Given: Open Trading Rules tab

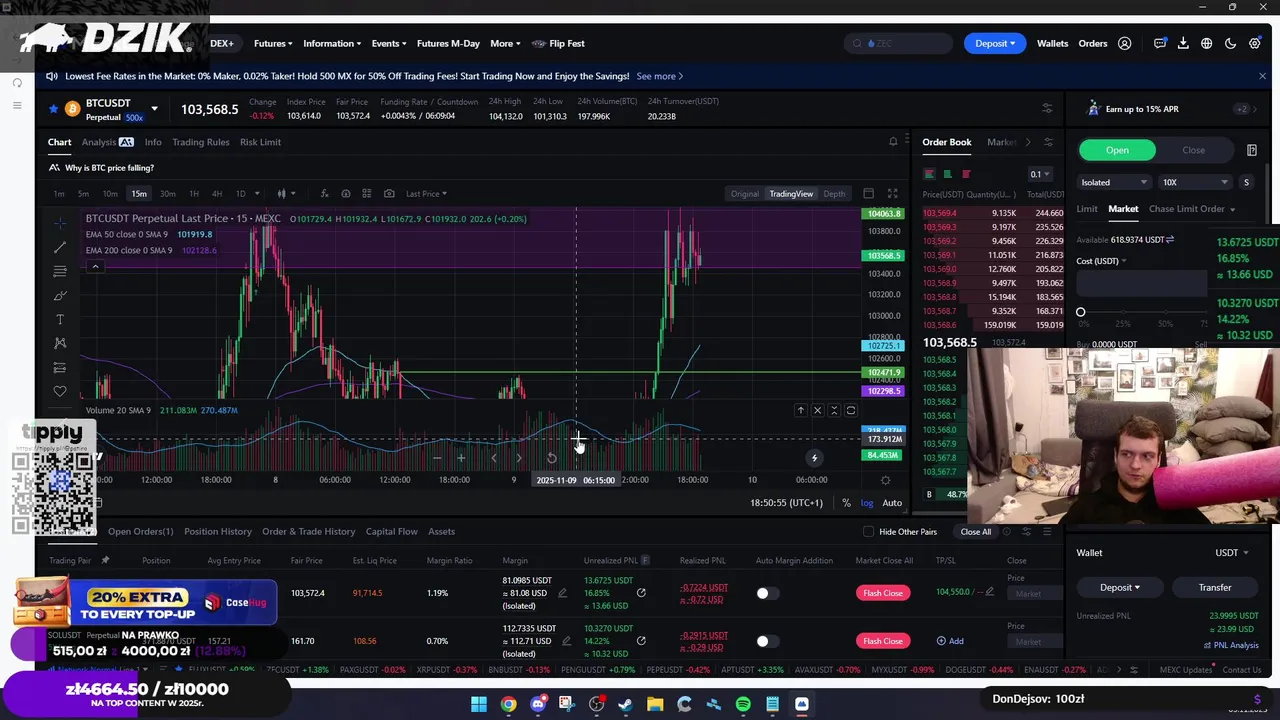Looking at the screenshot, I should point(200,142).
